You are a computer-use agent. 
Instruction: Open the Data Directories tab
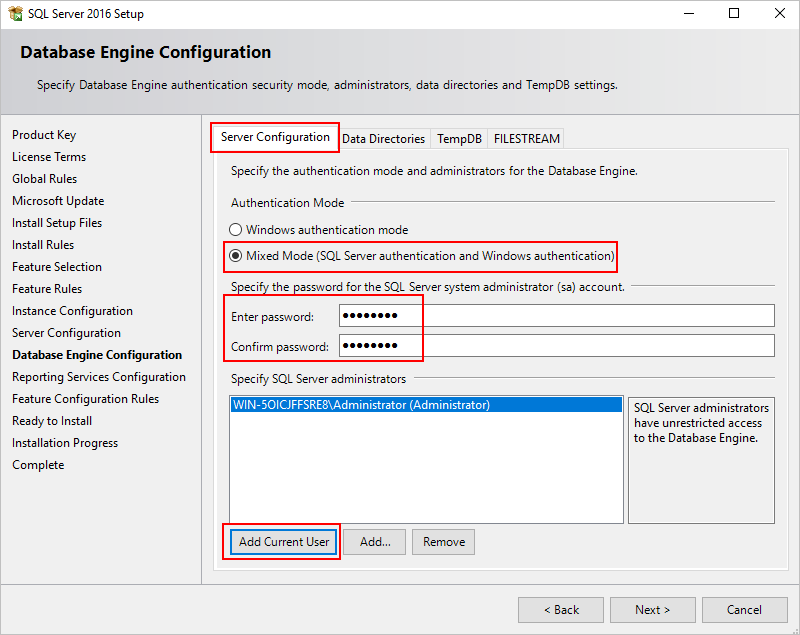tap(383, 139)
